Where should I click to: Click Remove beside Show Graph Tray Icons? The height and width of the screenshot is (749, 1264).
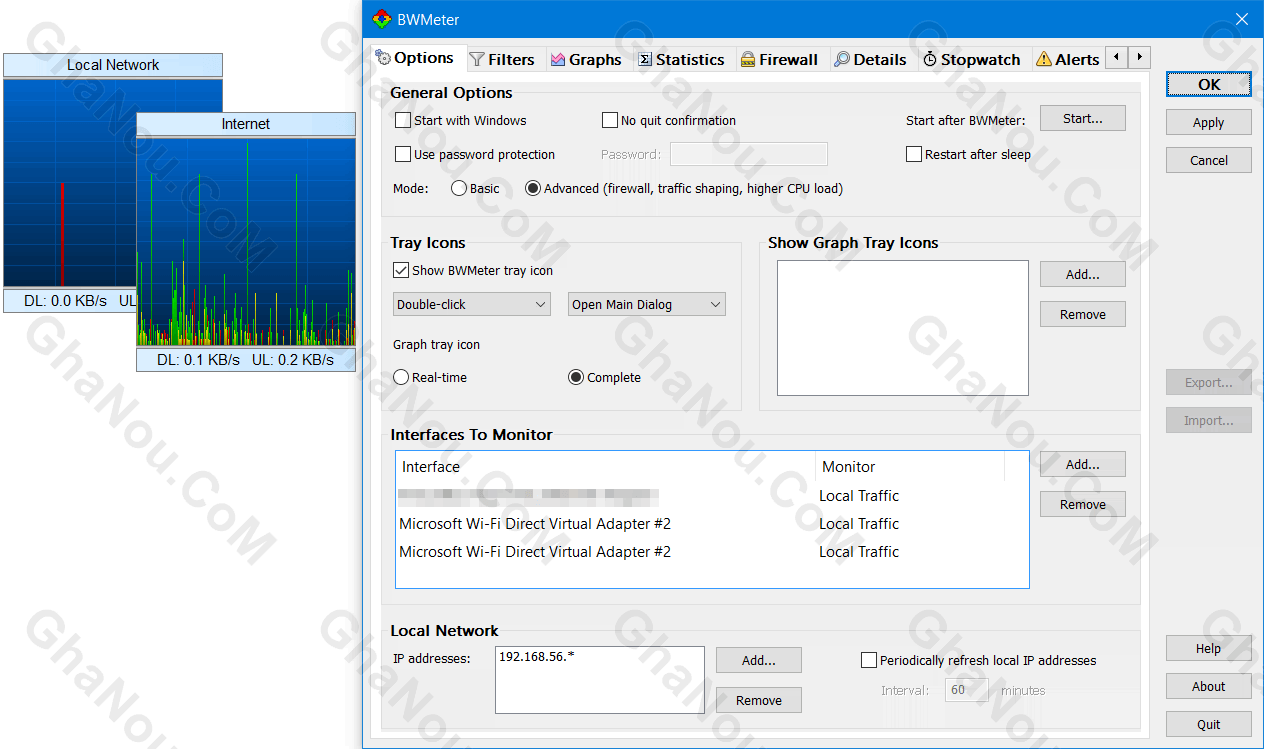coord(1083,314)
